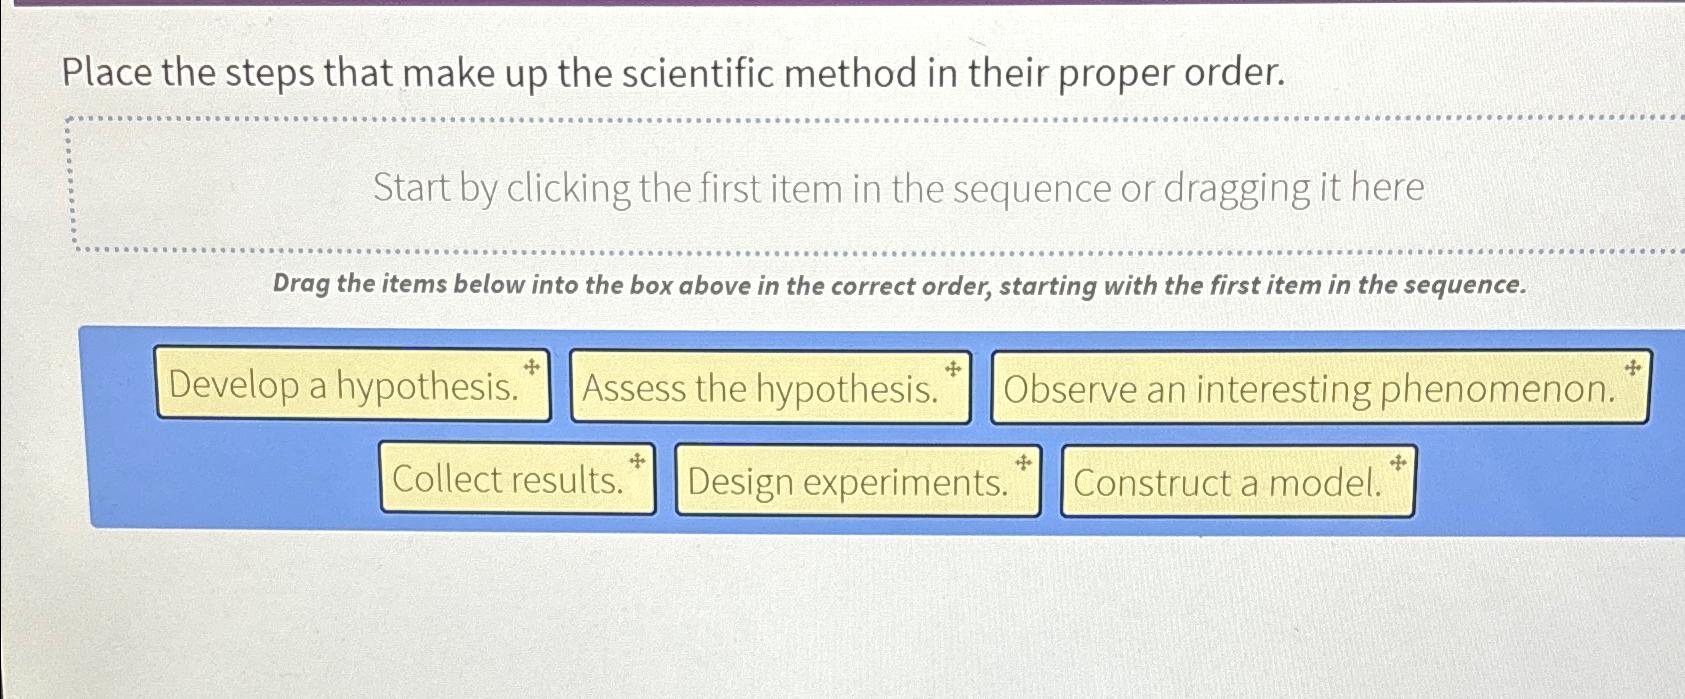
Task: Select the 'Design experiments' answer tile
Action: point(850,483)
